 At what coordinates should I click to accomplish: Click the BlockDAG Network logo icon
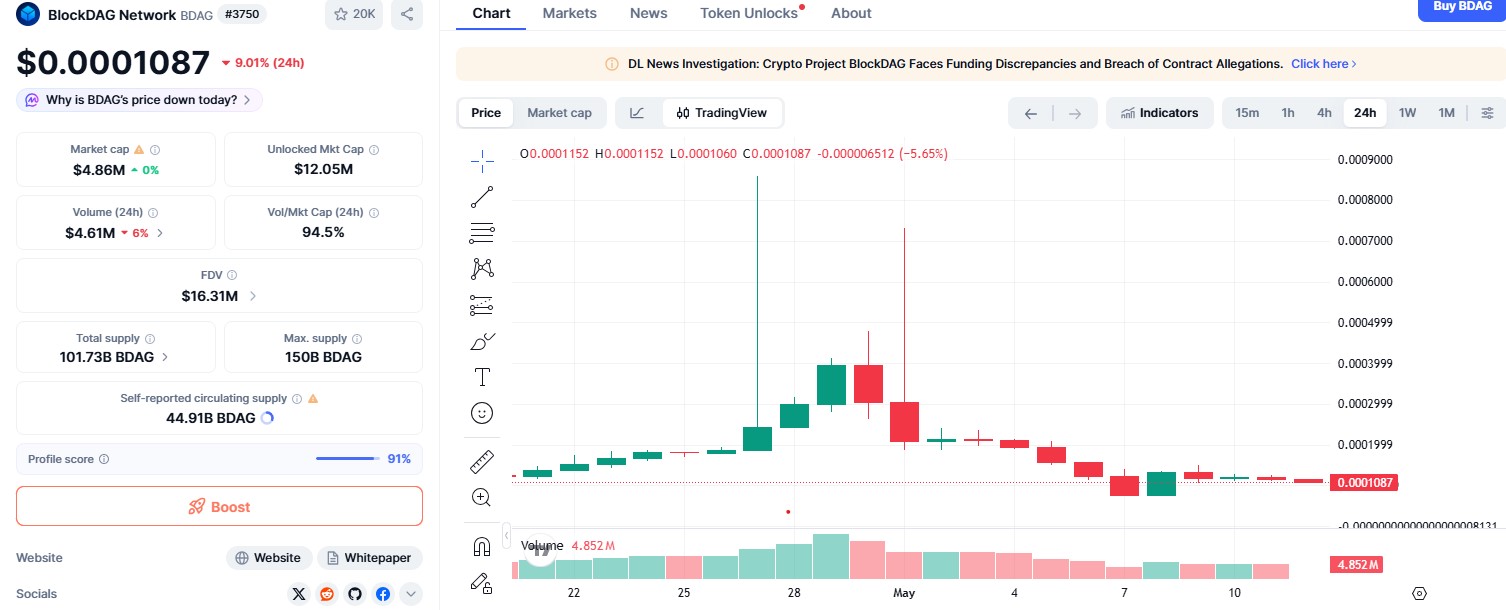28,14
